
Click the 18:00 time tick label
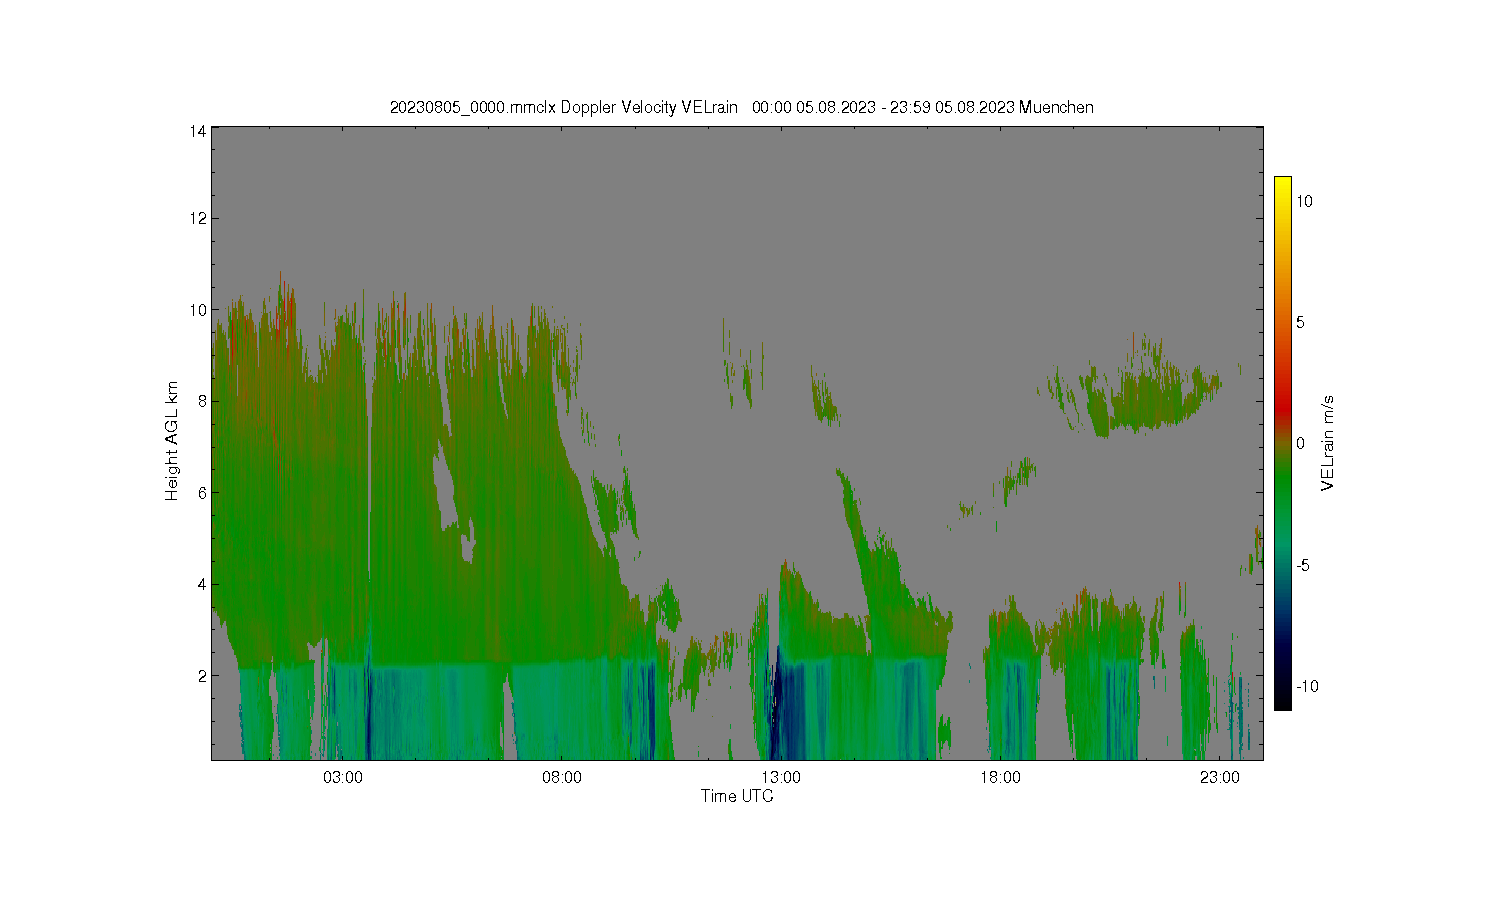click(1000, 778)
